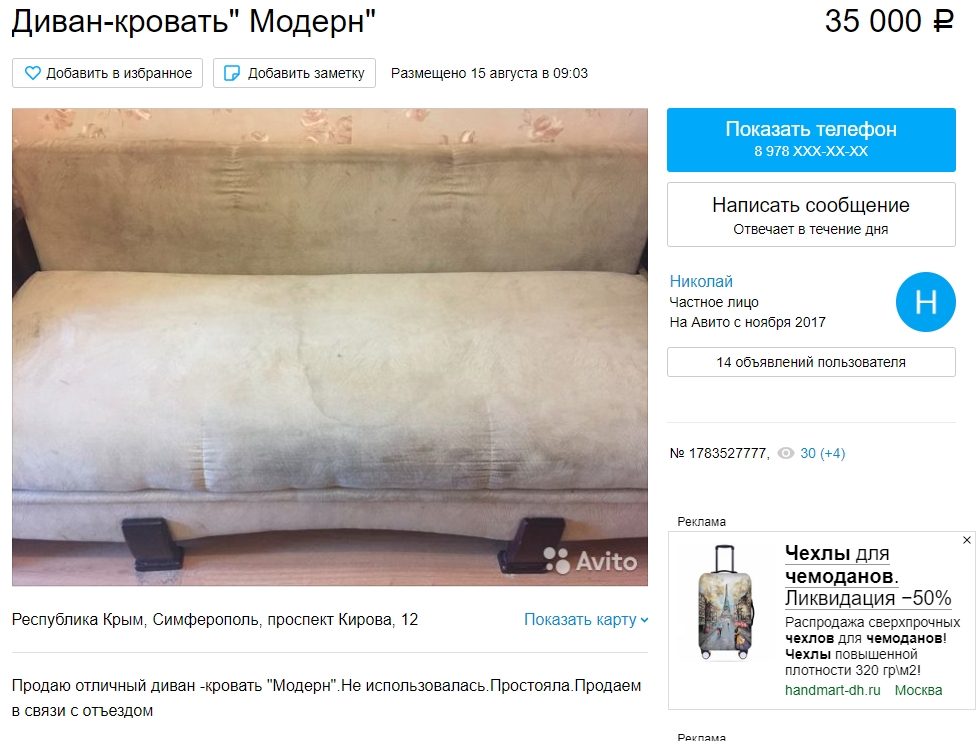Screen dimensions: 980x741
Task: Expand the Показать карту map section
Action: coord(586,620)
